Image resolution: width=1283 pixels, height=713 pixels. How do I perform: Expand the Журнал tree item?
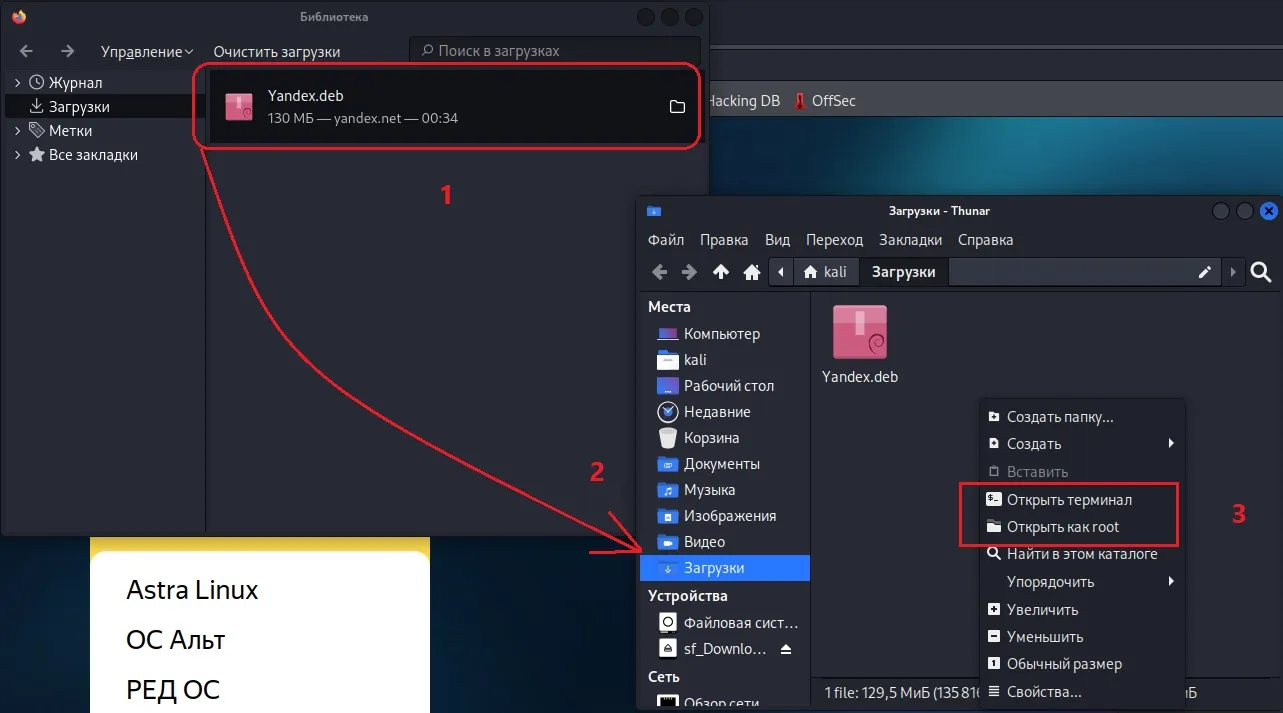click(17, 83)
